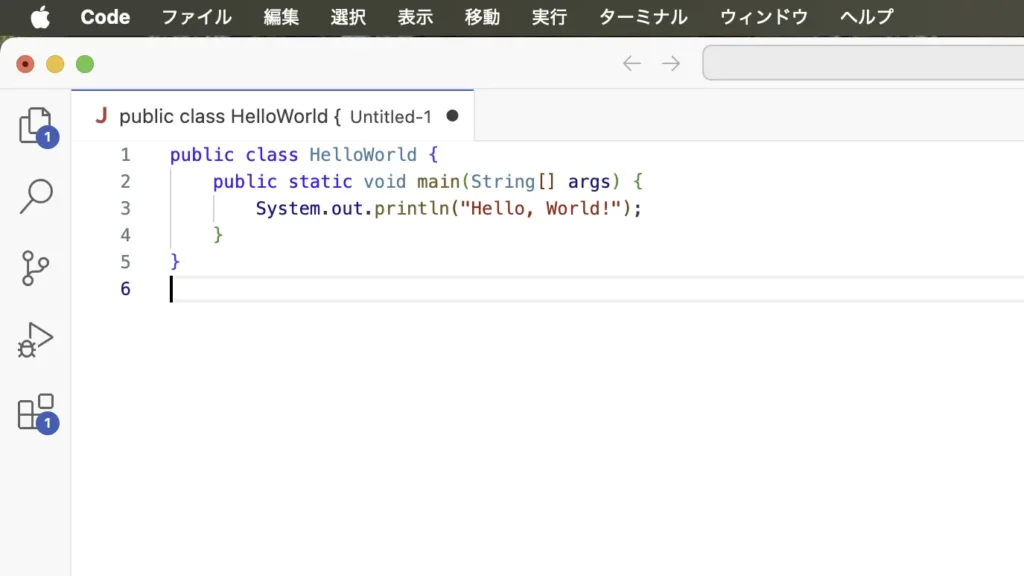Open the ファイル menu

point(196,17)
